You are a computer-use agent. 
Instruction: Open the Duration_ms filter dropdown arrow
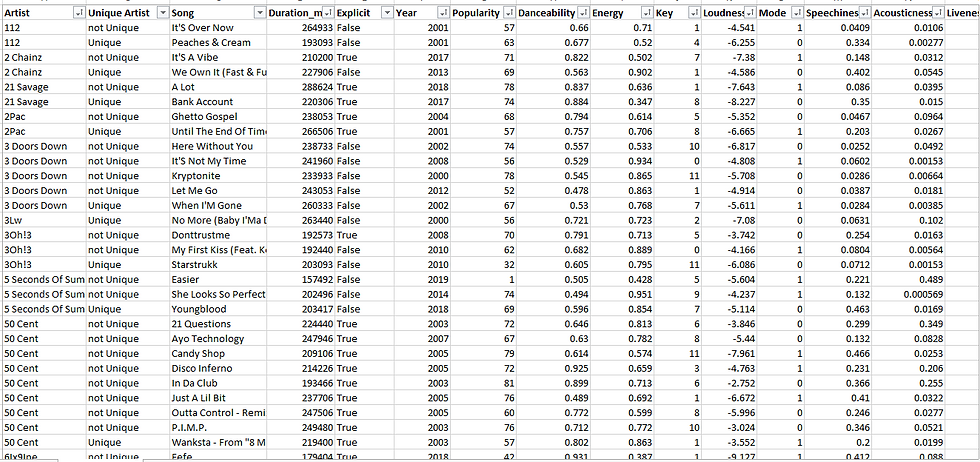[328, 13]
